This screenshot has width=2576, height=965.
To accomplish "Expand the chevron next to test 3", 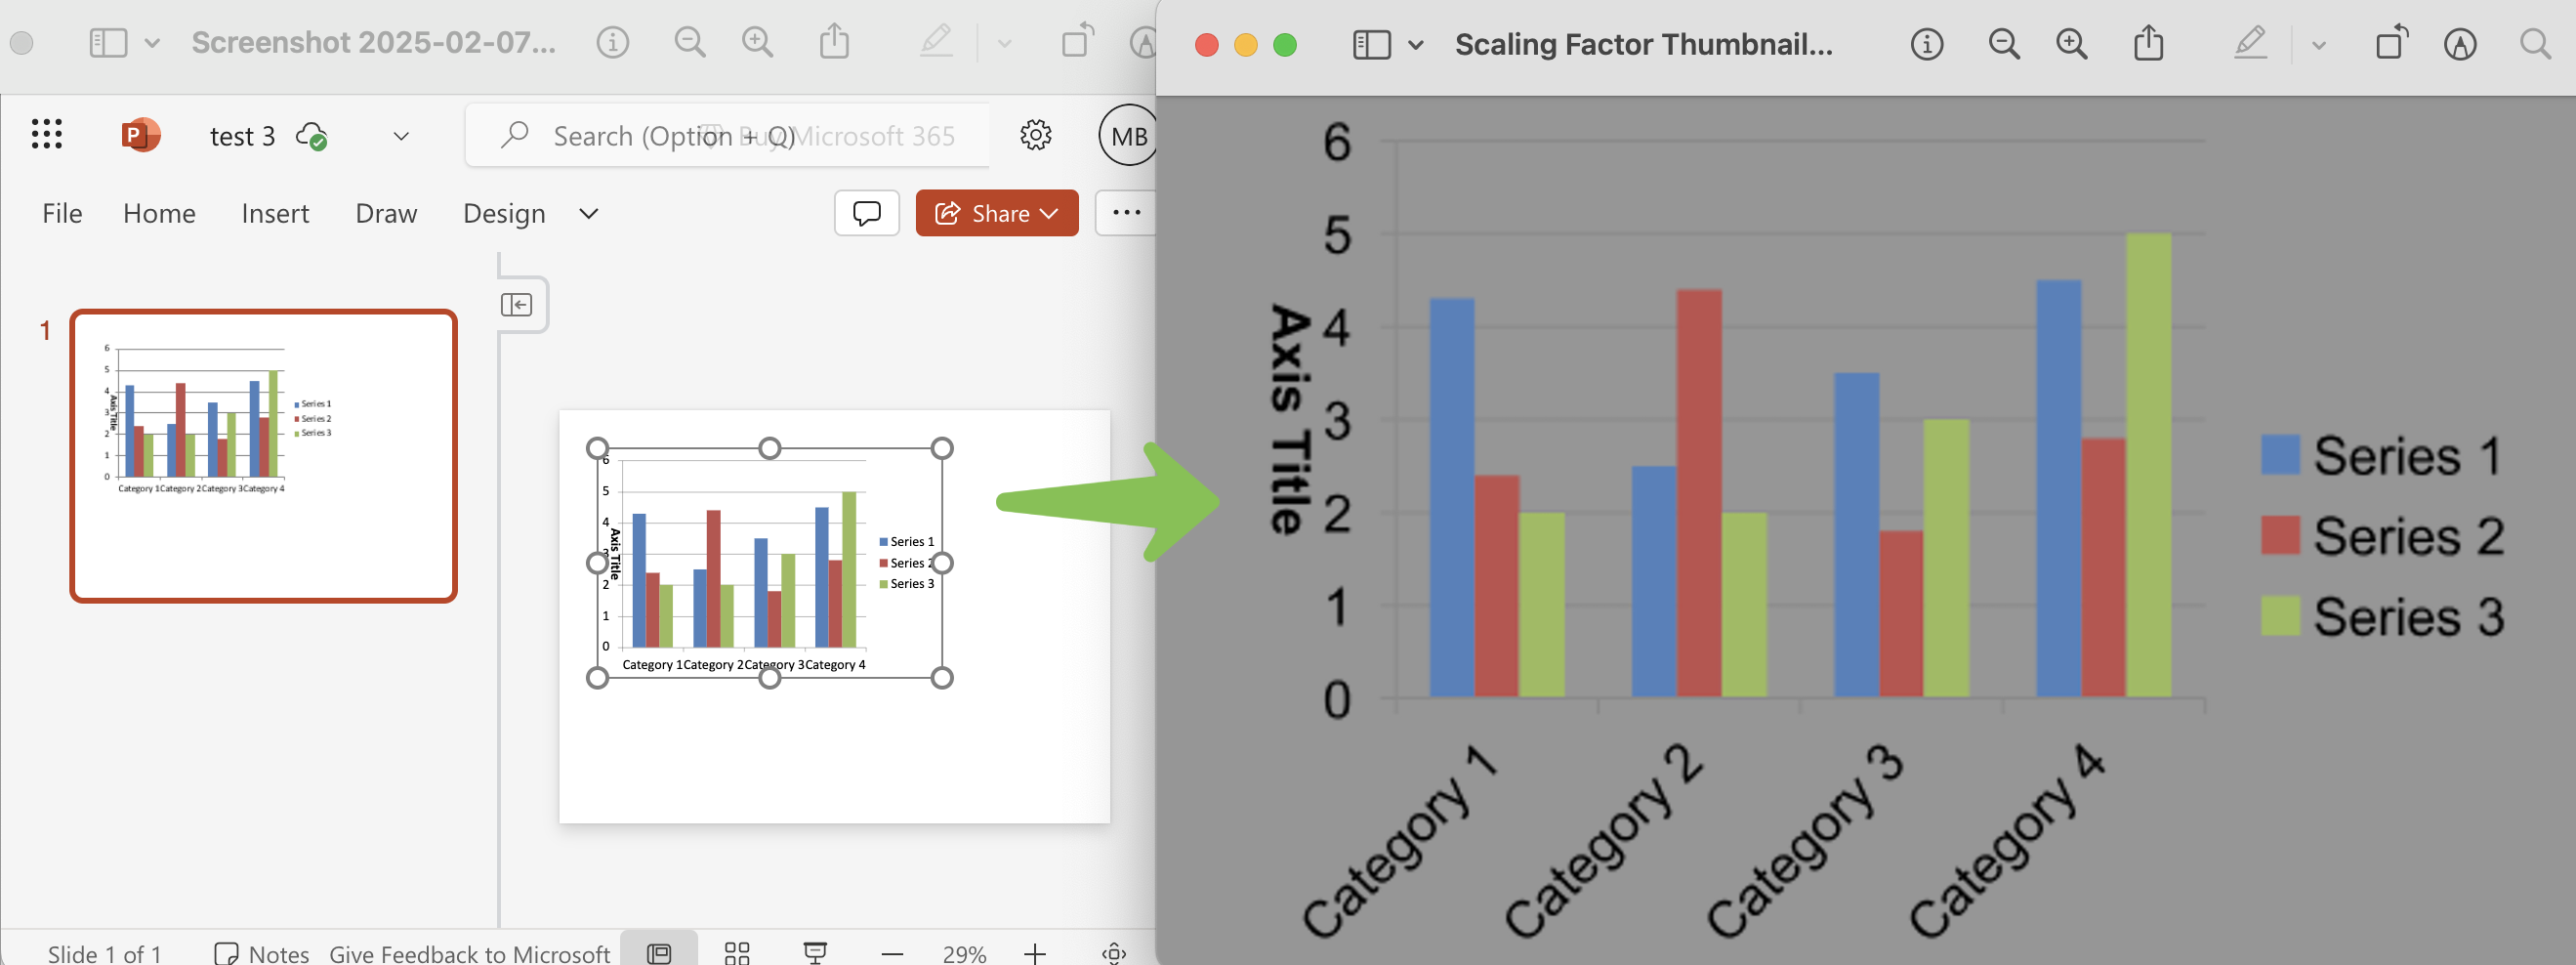I will coord(401,136).
